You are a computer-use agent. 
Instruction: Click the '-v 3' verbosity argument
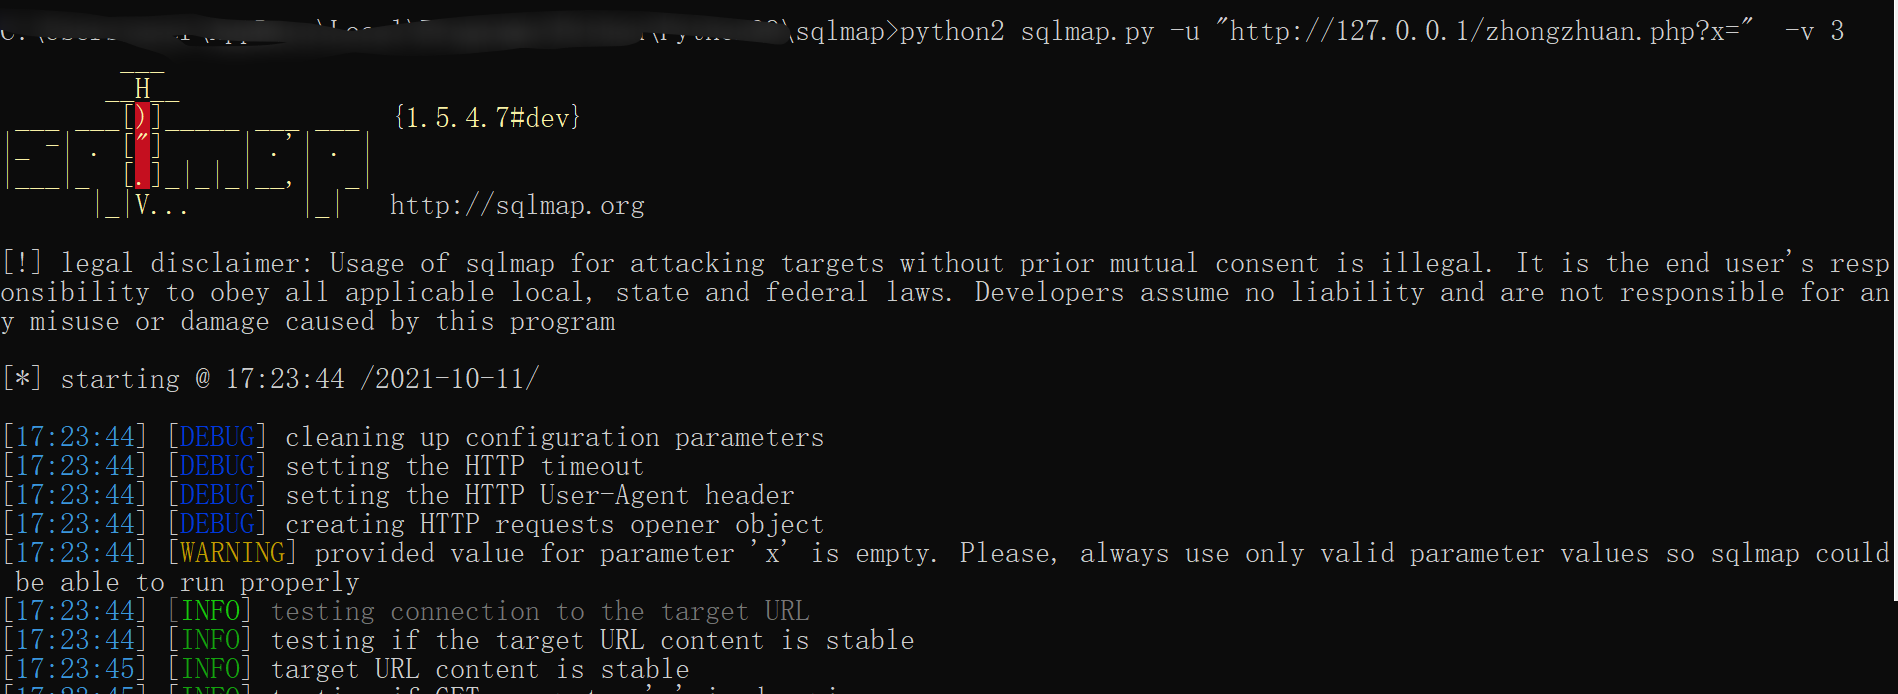(x=1814, y=32)
